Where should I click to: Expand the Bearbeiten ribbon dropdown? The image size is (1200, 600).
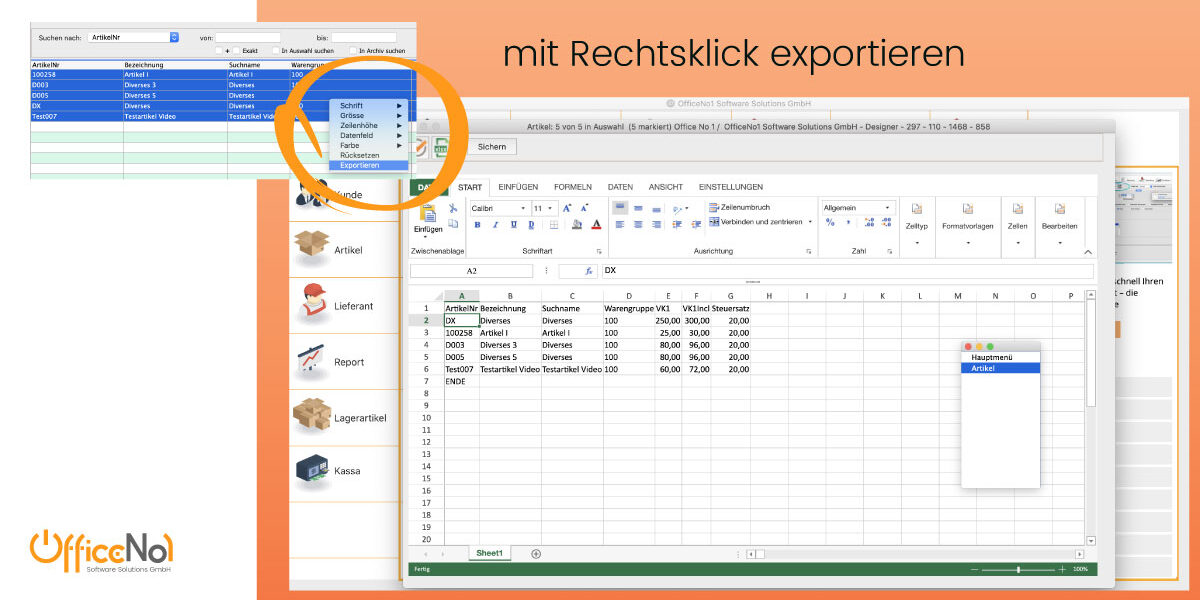[1060, 243]
